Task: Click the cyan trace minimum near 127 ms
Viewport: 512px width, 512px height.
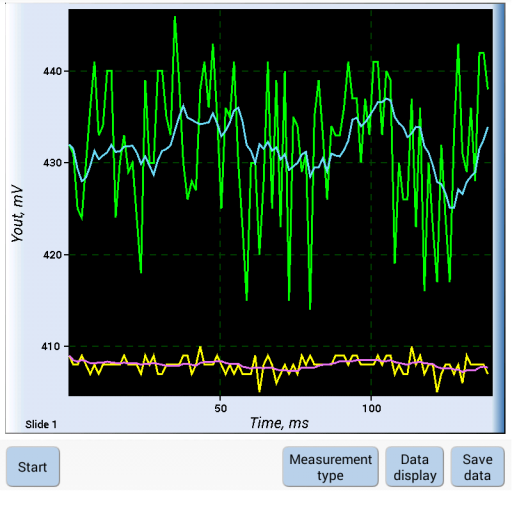Action: 452,208
